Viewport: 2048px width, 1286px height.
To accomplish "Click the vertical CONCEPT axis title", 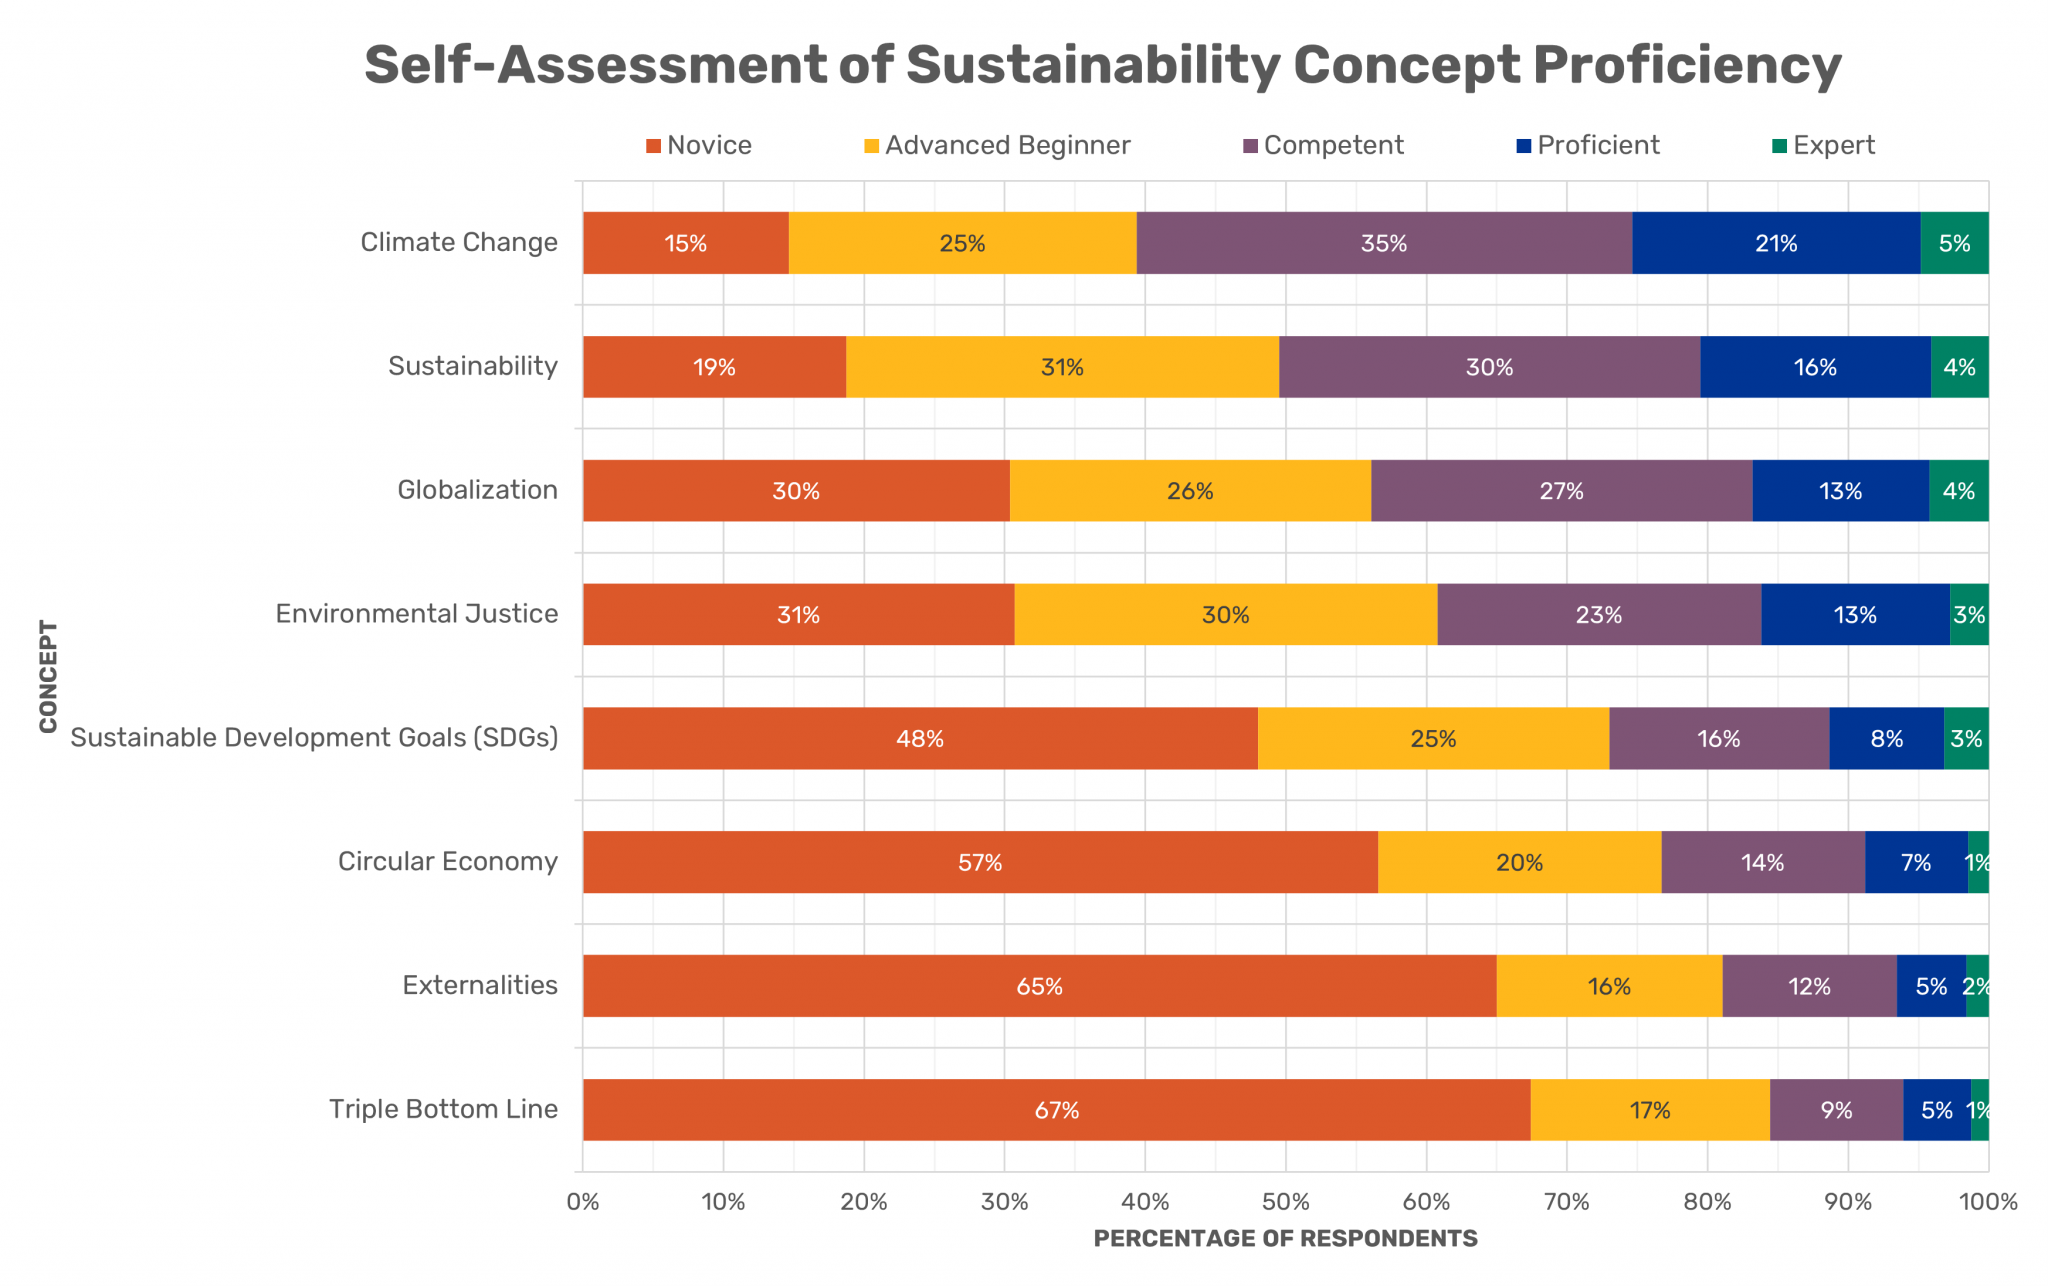I will click(x=48, y=676).
